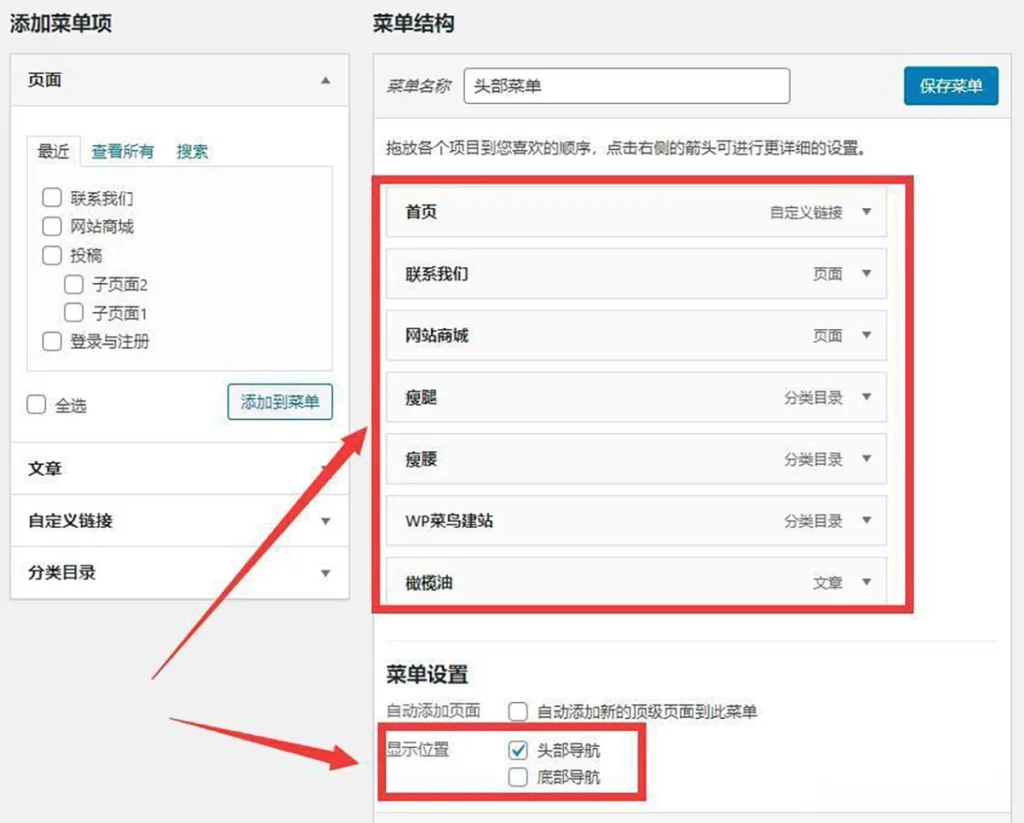Collapse the 页面 panel with the up arrow

pyautogui.click(x=325, y=80)
